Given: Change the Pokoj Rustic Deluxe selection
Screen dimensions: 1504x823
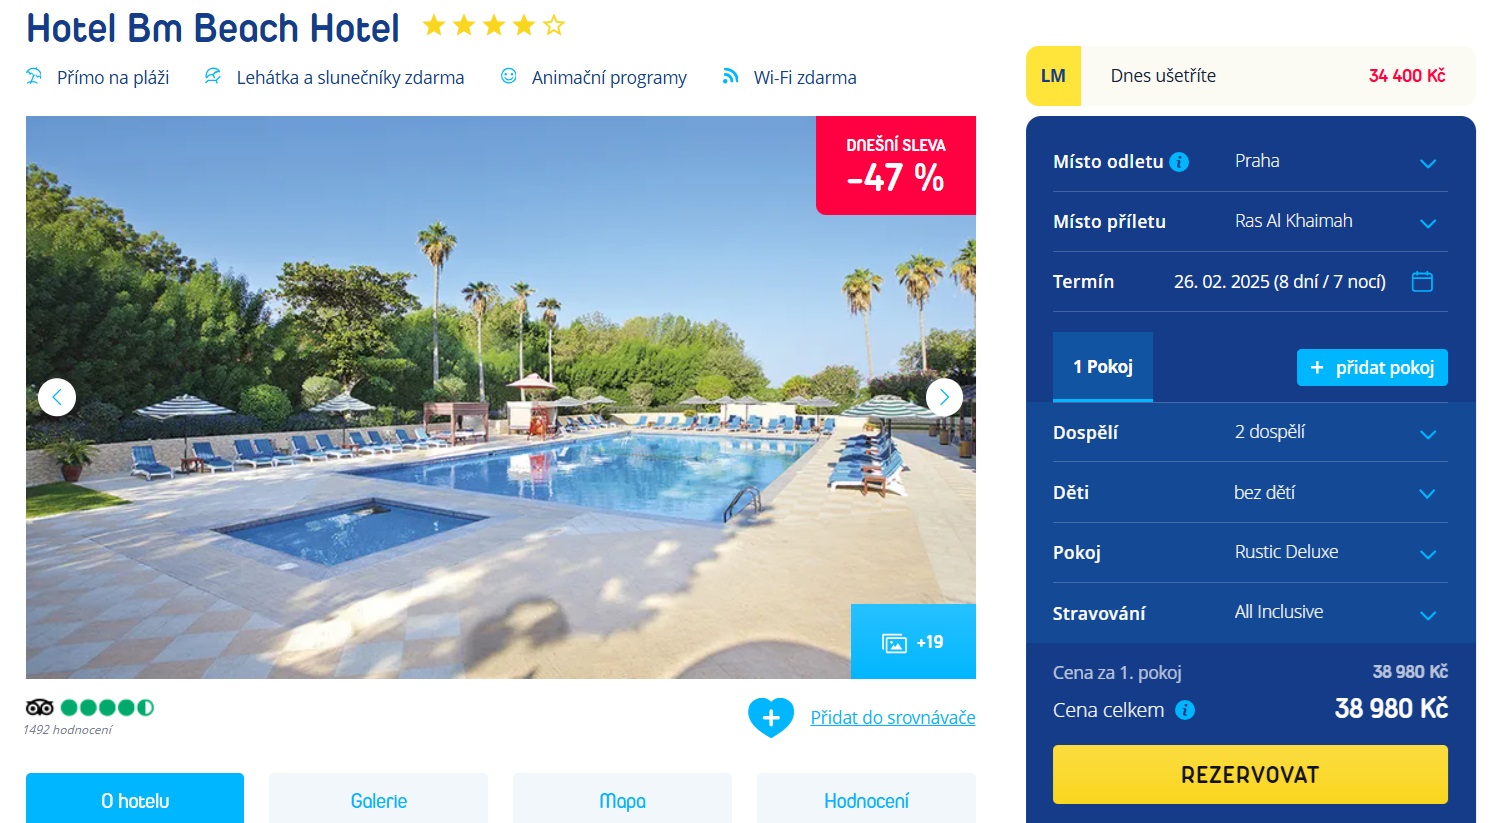Looking at the screenshot, I should [x=1250, y=552].
